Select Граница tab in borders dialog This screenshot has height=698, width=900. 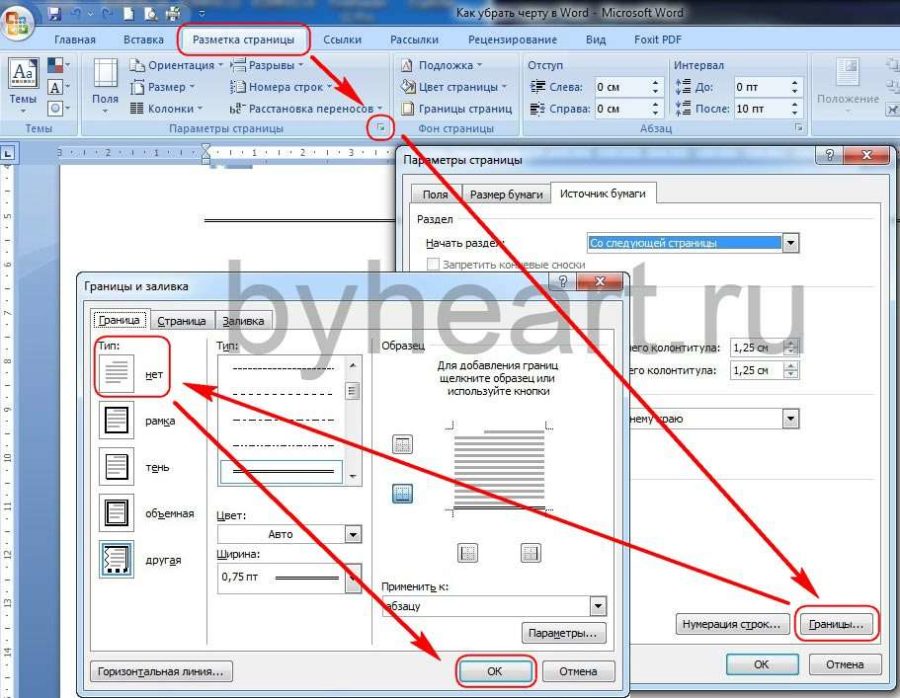[x=119, y=320]
